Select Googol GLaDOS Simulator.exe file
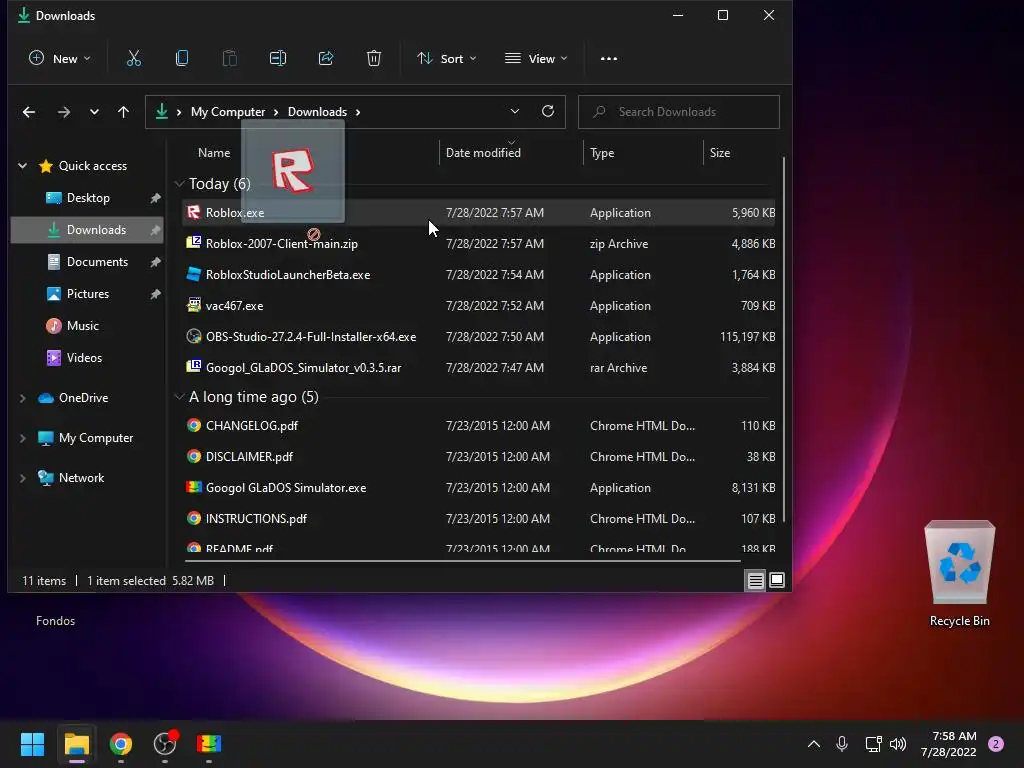 coord(479,488)
